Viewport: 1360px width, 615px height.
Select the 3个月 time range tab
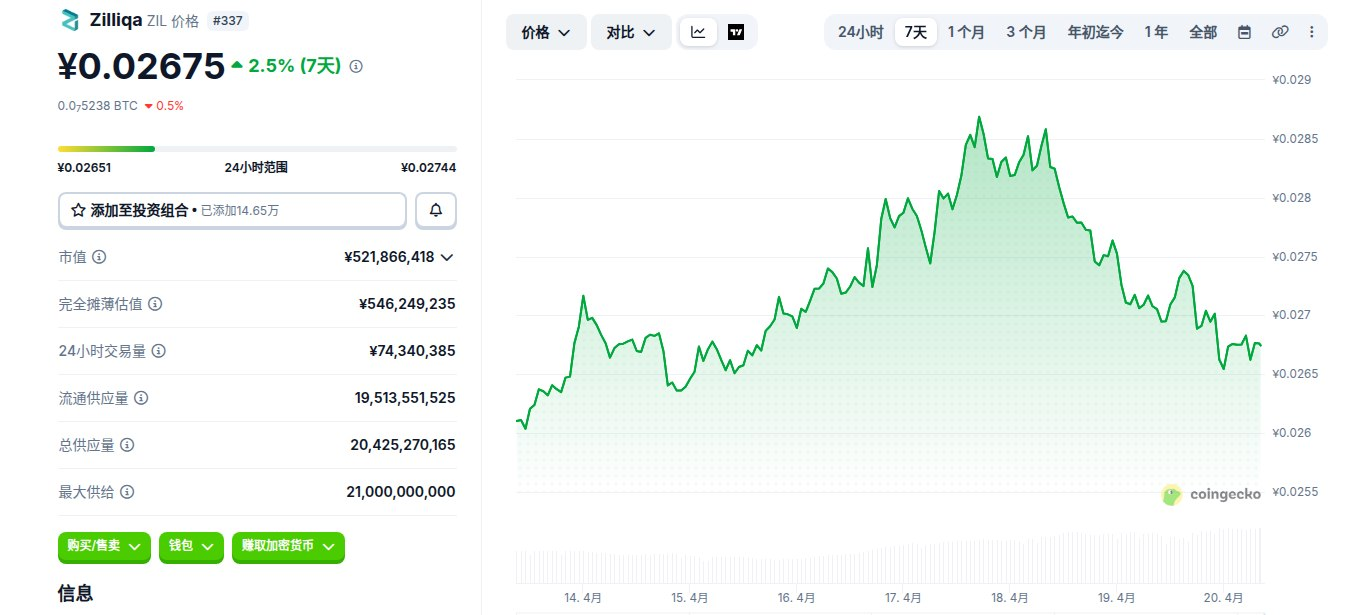[1026, 32]
